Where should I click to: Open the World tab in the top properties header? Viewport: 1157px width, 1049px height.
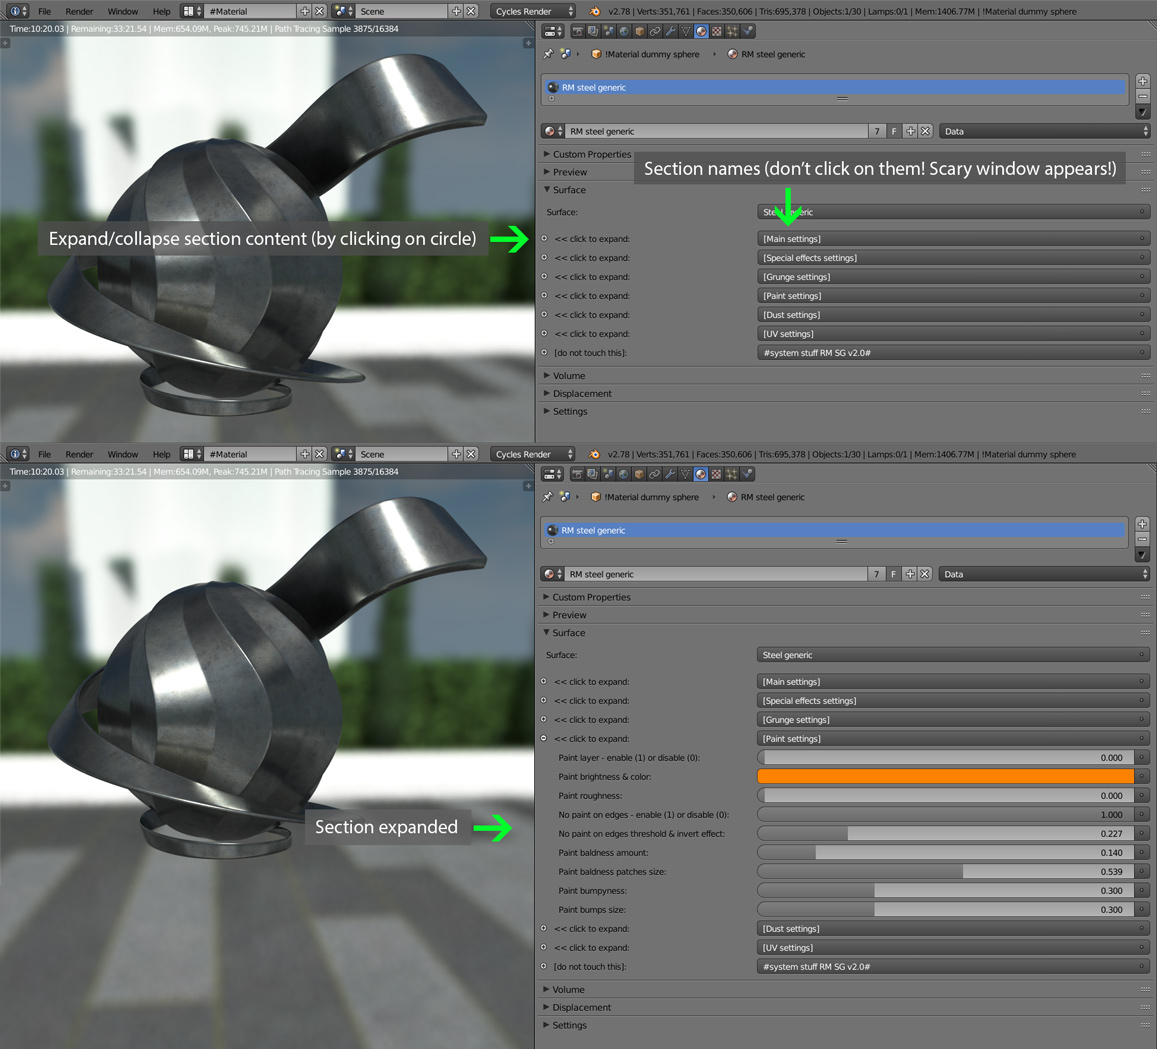(624, 32)
